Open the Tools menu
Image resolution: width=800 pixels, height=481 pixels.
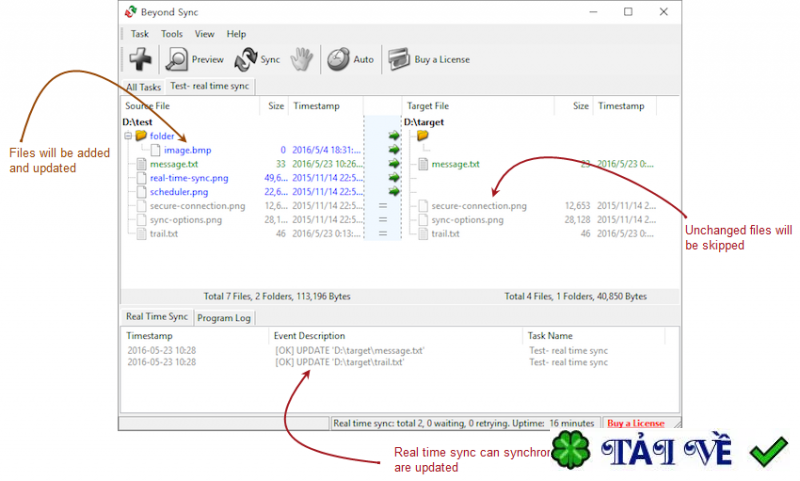[171, 34]
